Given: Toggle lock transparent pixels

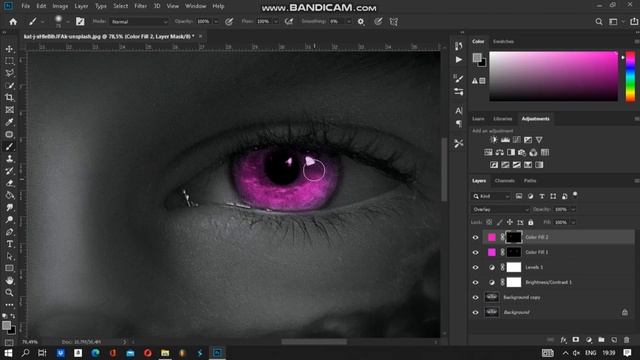Looking at the screenshot, I should tap(489, 222).
